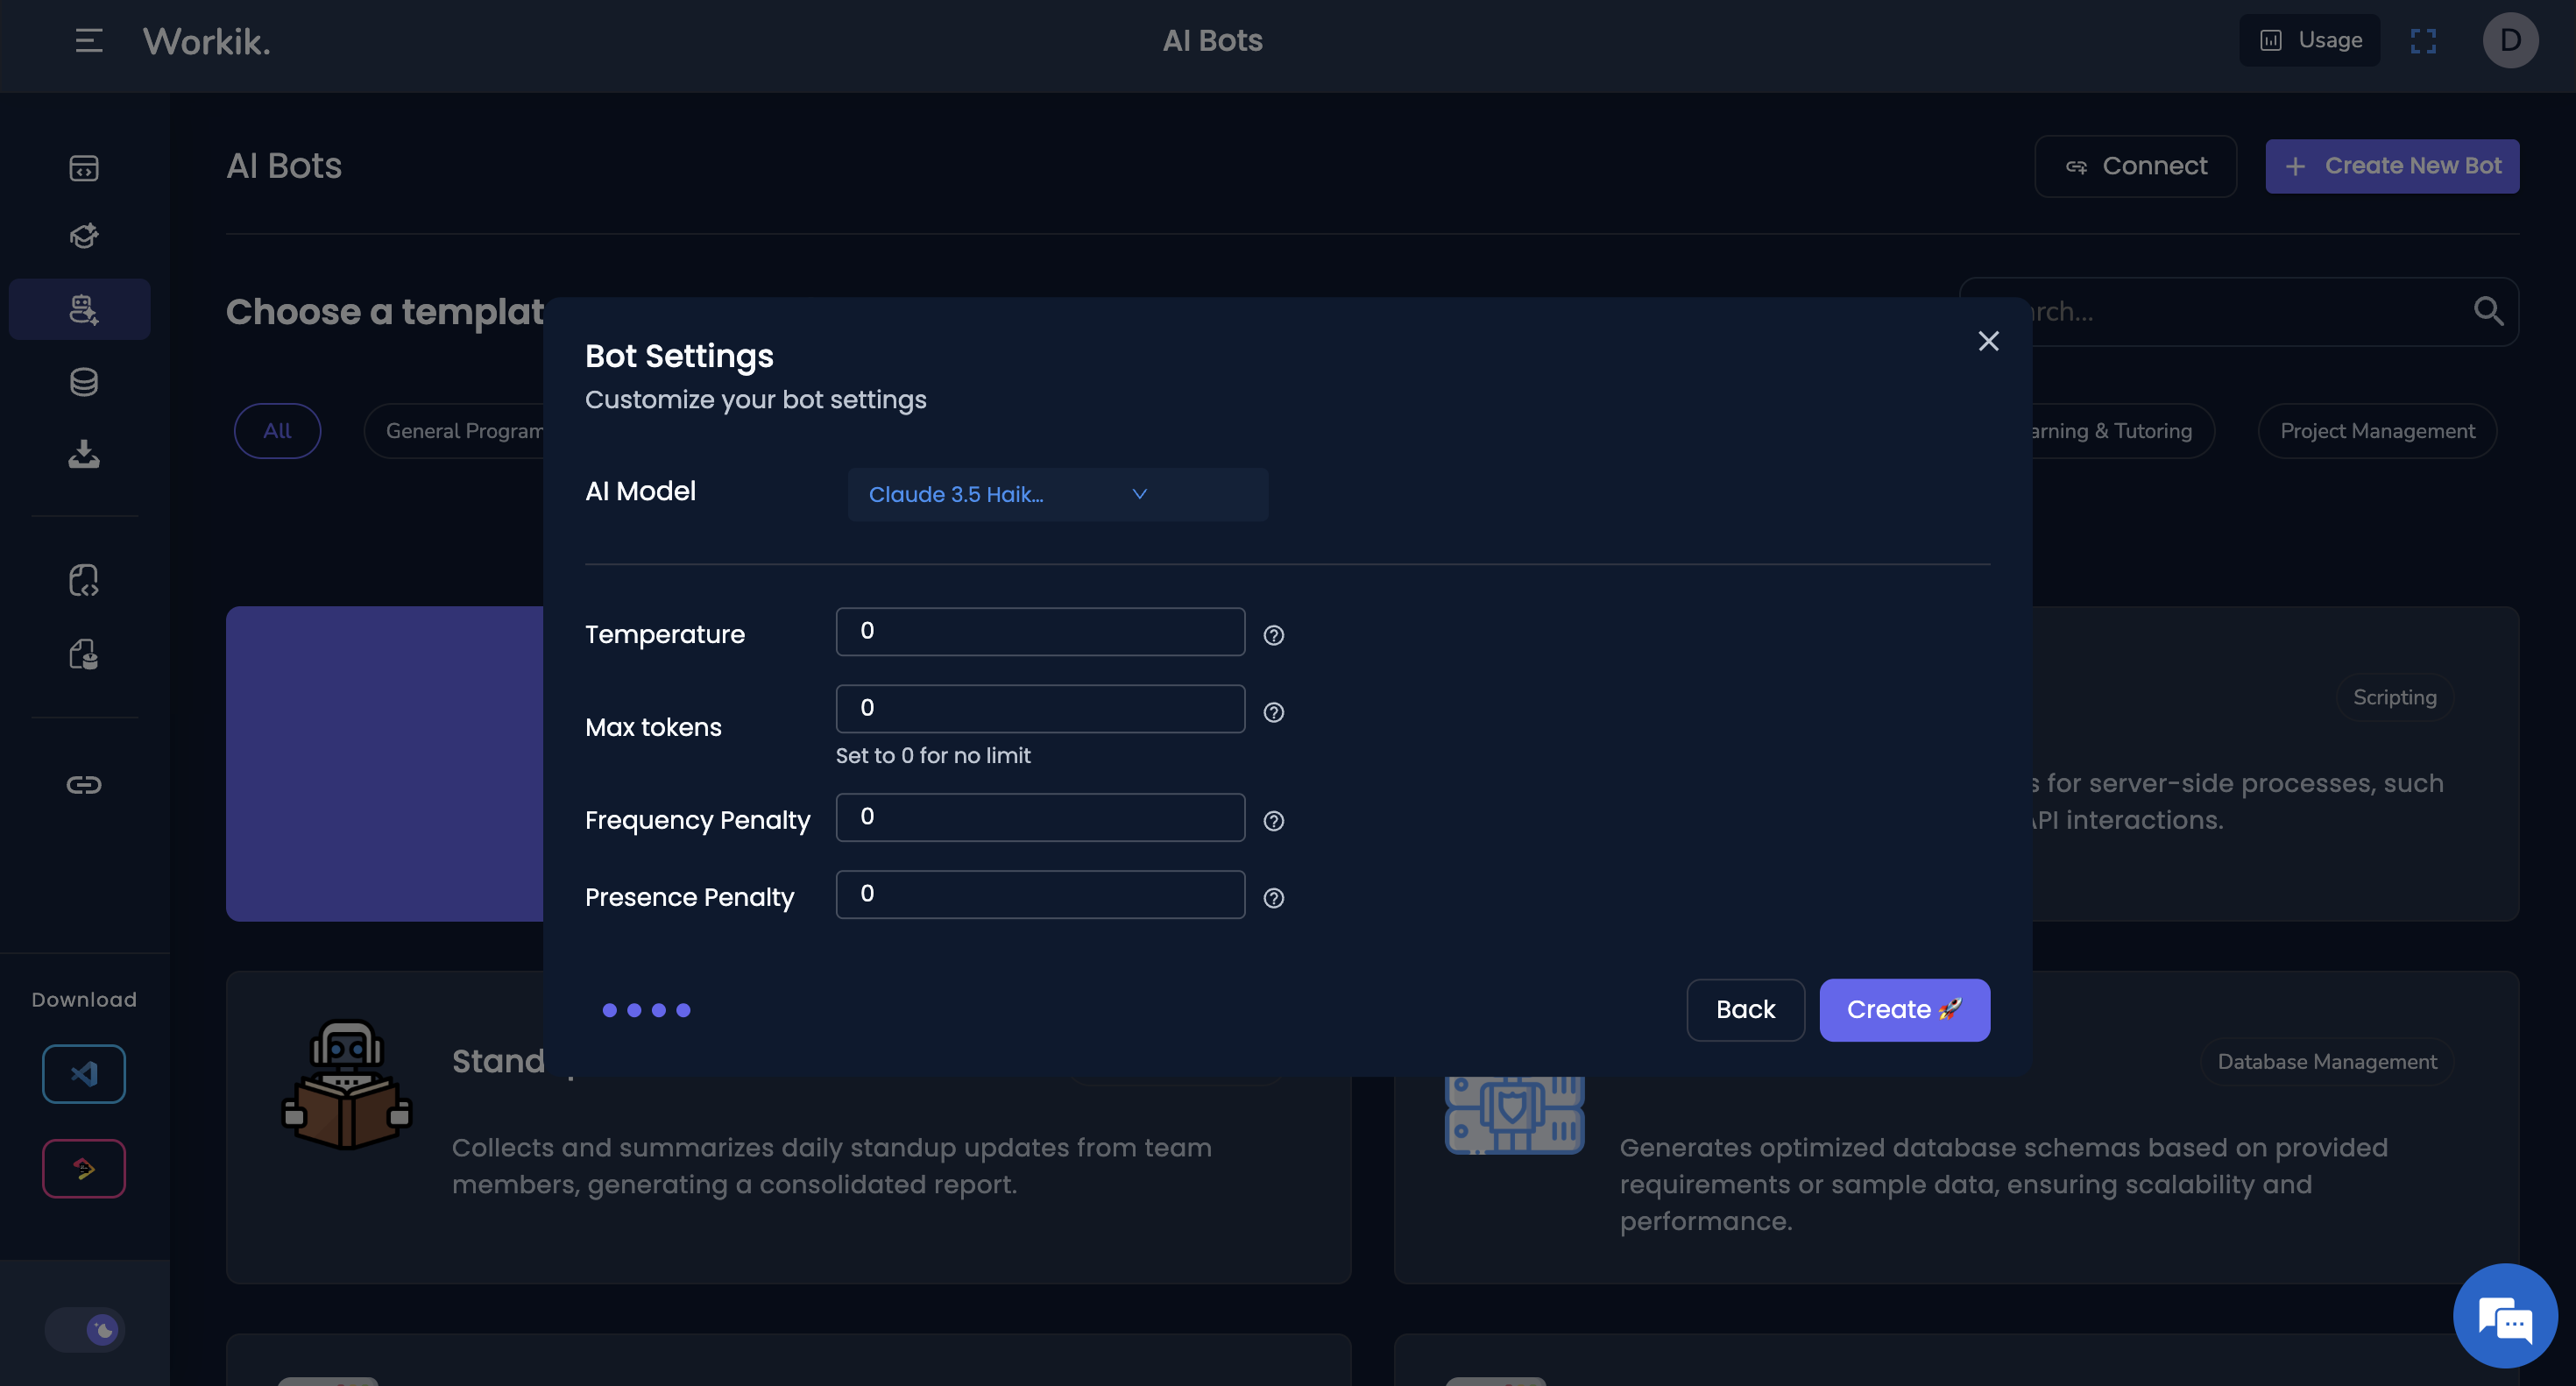Close the Bot Settings dialog
2576x1386 pixels.
point(1988,341)
